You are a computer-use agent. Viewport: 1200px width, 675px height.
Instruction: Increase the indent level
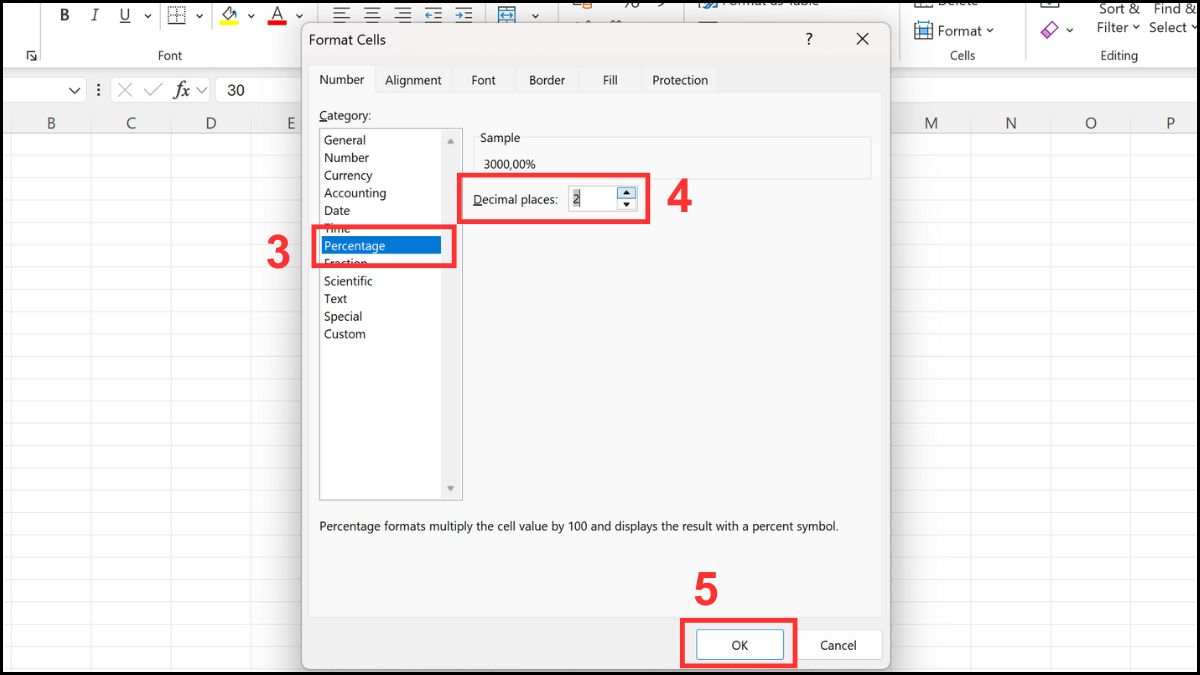(x=463, y=14)
